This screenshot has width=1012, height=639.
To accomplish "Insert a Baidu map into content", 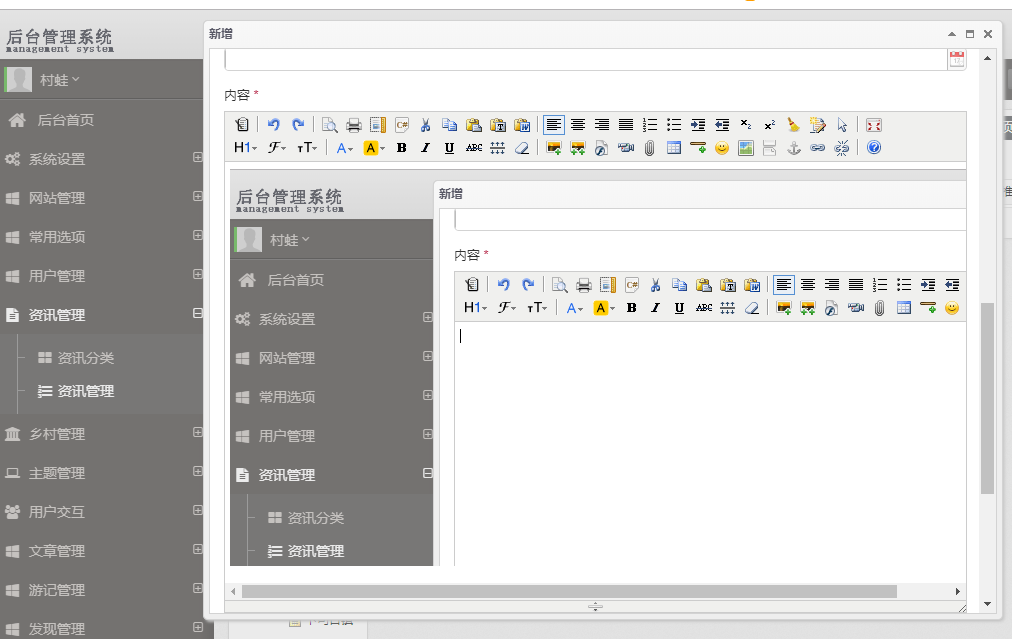I will (x=745, y=148).
